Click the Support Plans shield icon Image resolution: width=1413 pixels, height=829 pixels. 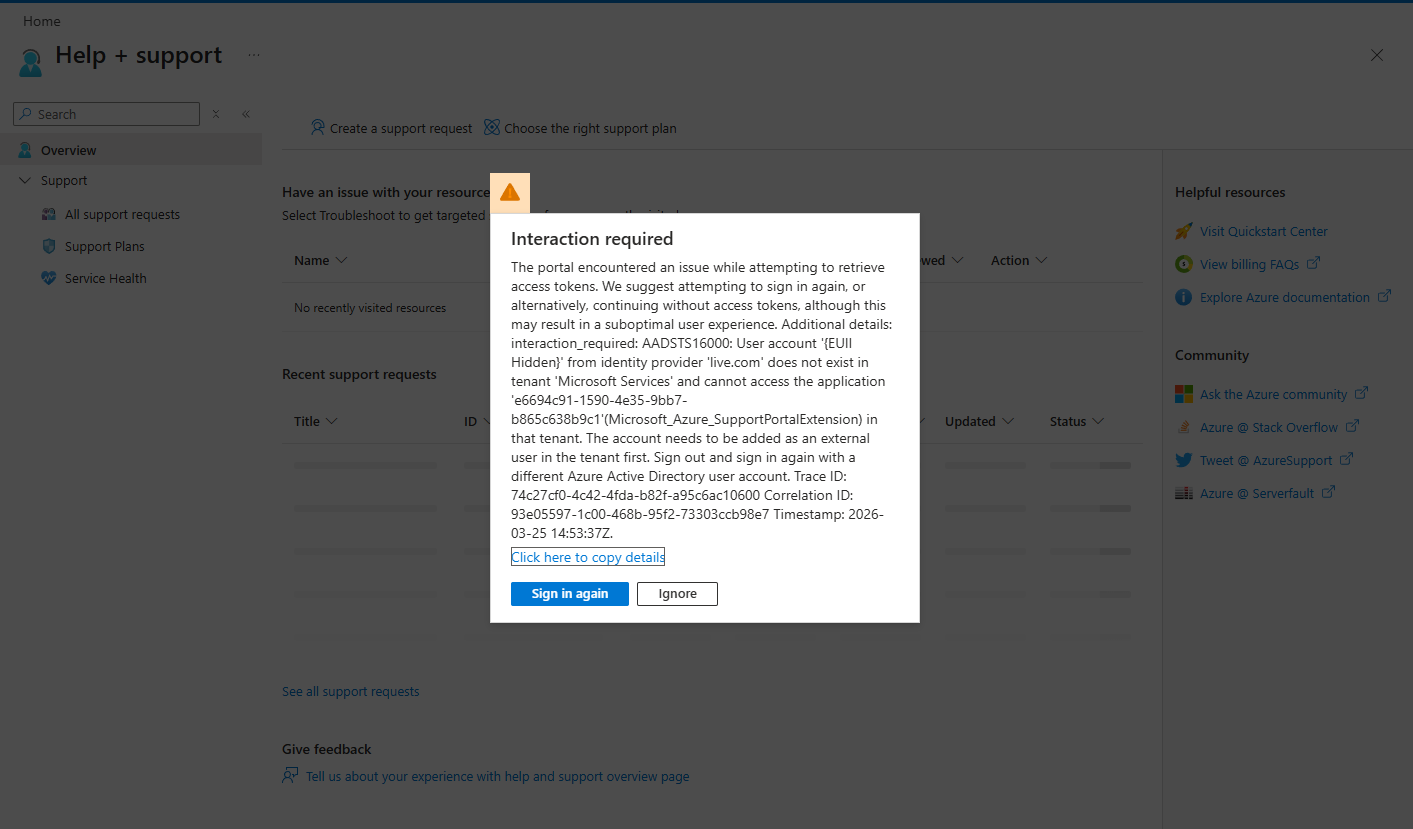pyautogui.click(x=49, y=246)
